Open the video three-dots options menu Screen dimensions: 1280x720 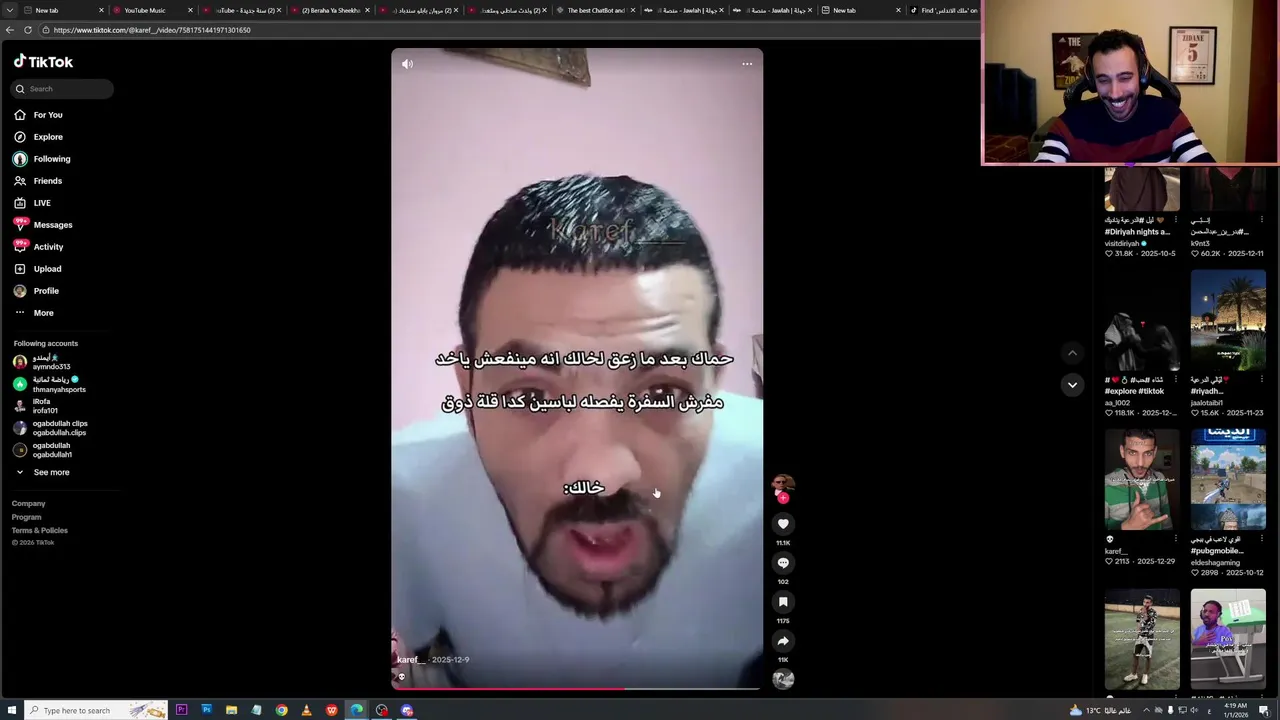click(747, 64)
